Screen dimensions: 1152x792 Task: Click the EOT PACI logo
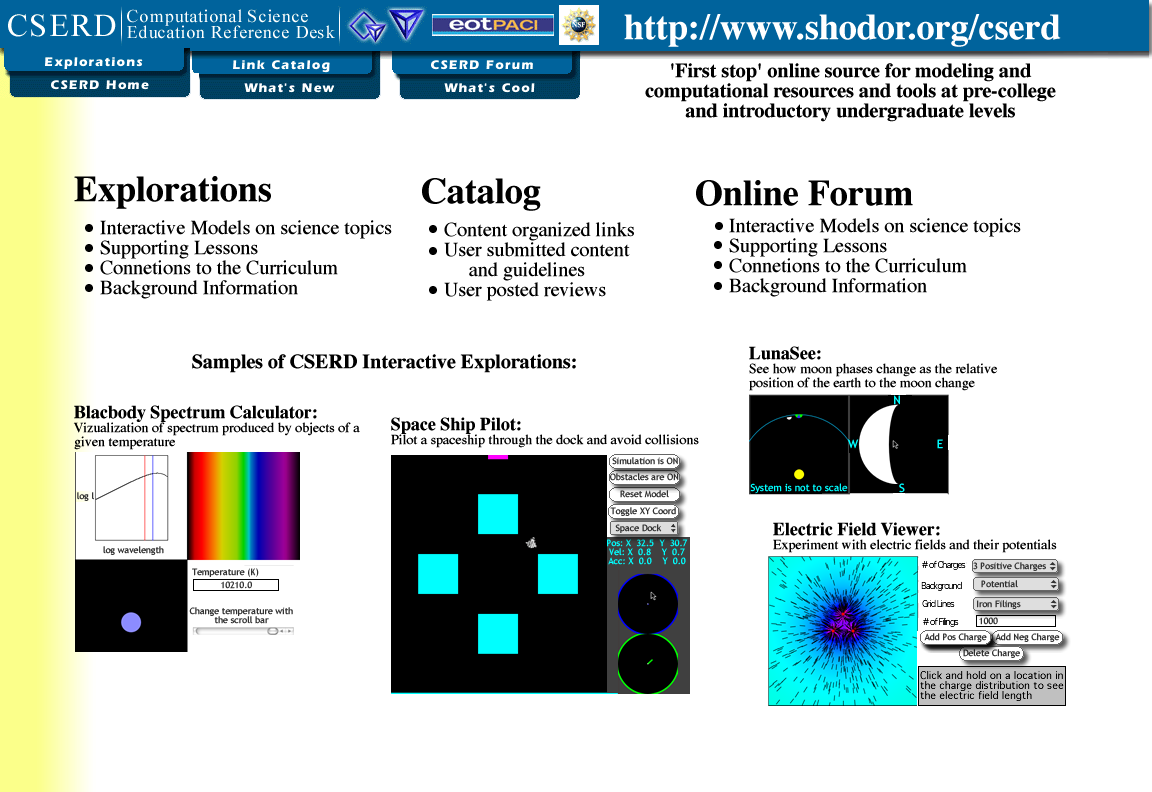tap(492, 25)
